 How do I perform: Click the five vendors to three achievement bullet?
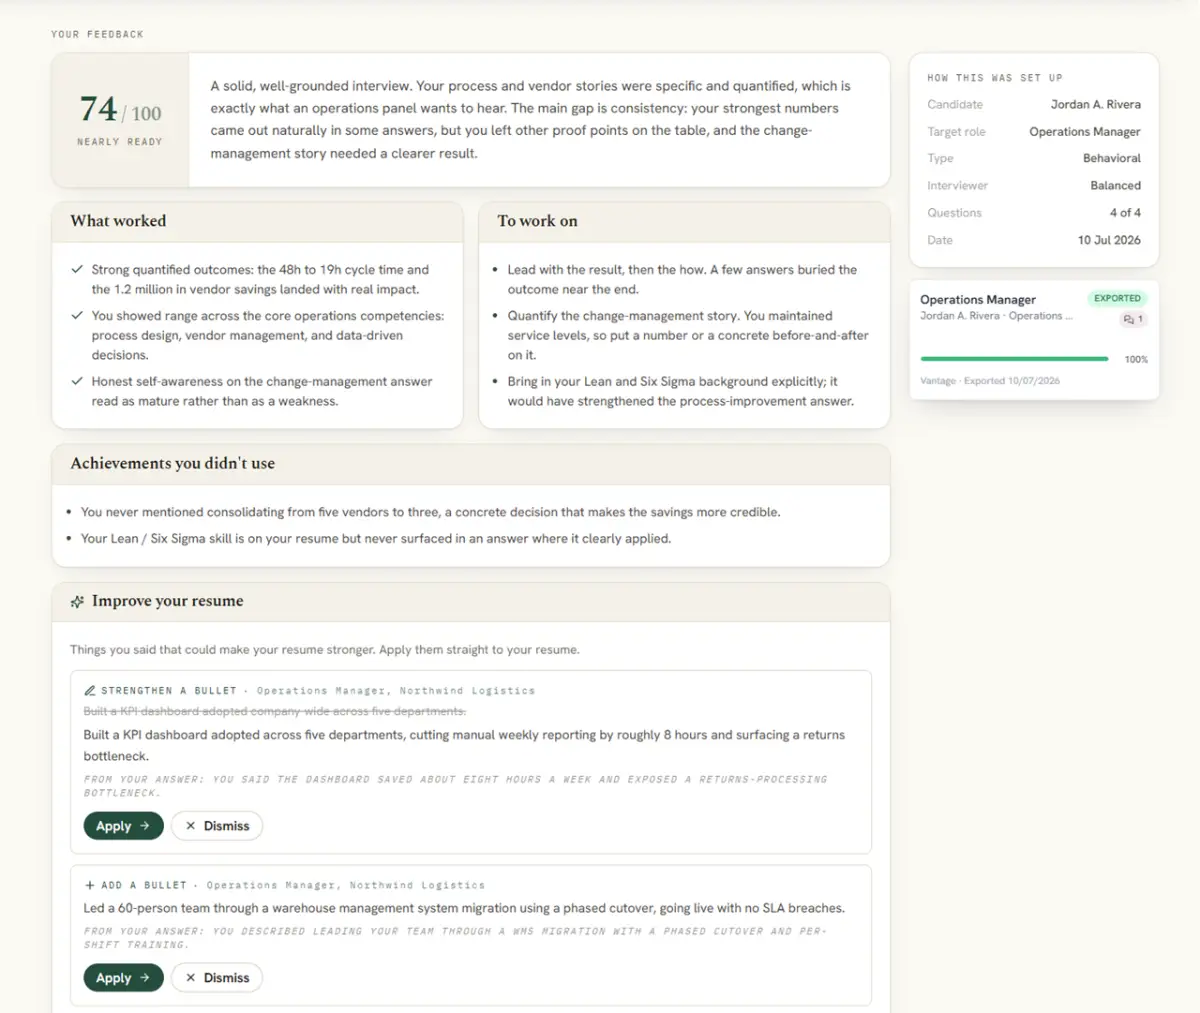point(431,512)
